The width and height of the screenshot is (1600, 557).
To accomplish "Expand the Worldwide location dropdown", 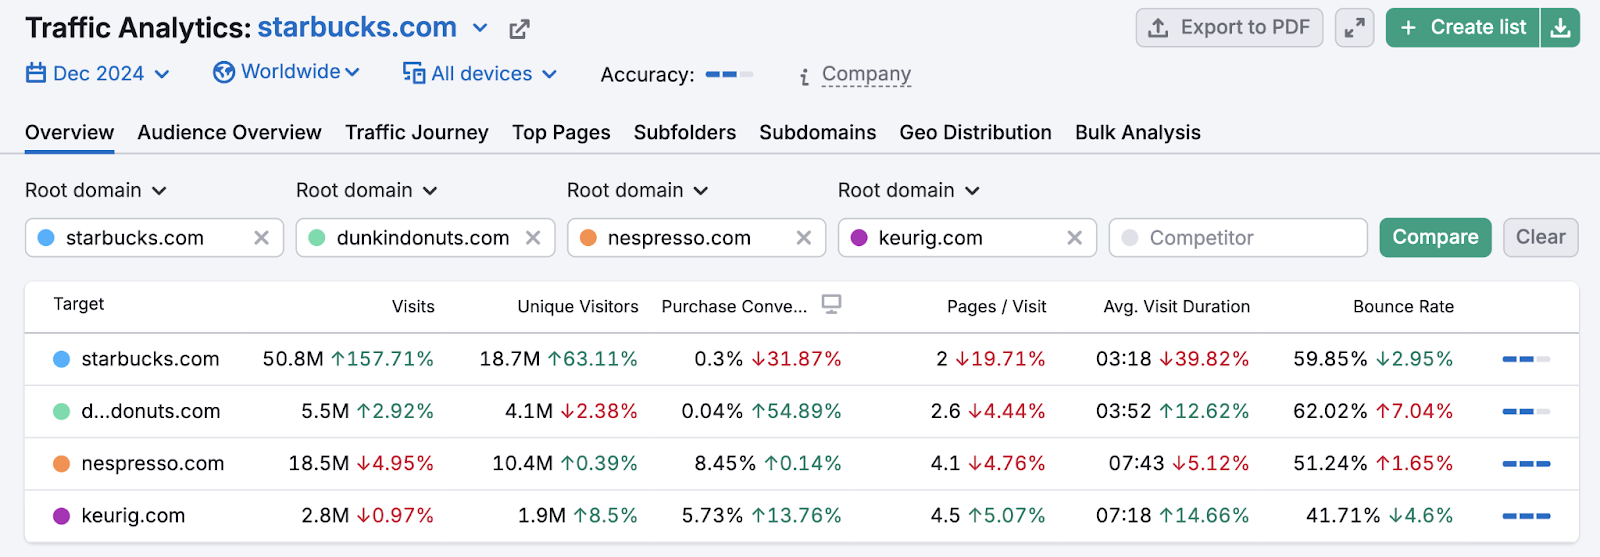I will click(286, 72).
